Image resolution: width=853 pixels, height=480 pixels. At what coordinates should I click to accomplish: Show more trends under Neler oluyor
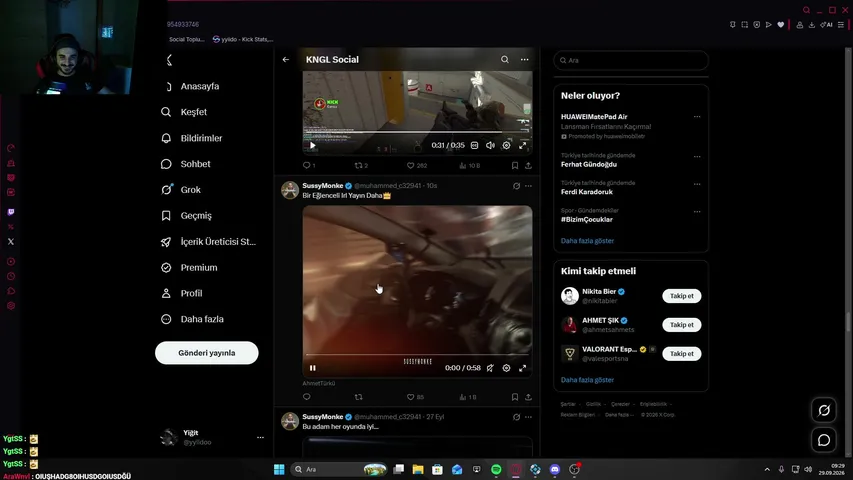click(x=587, y=241)
